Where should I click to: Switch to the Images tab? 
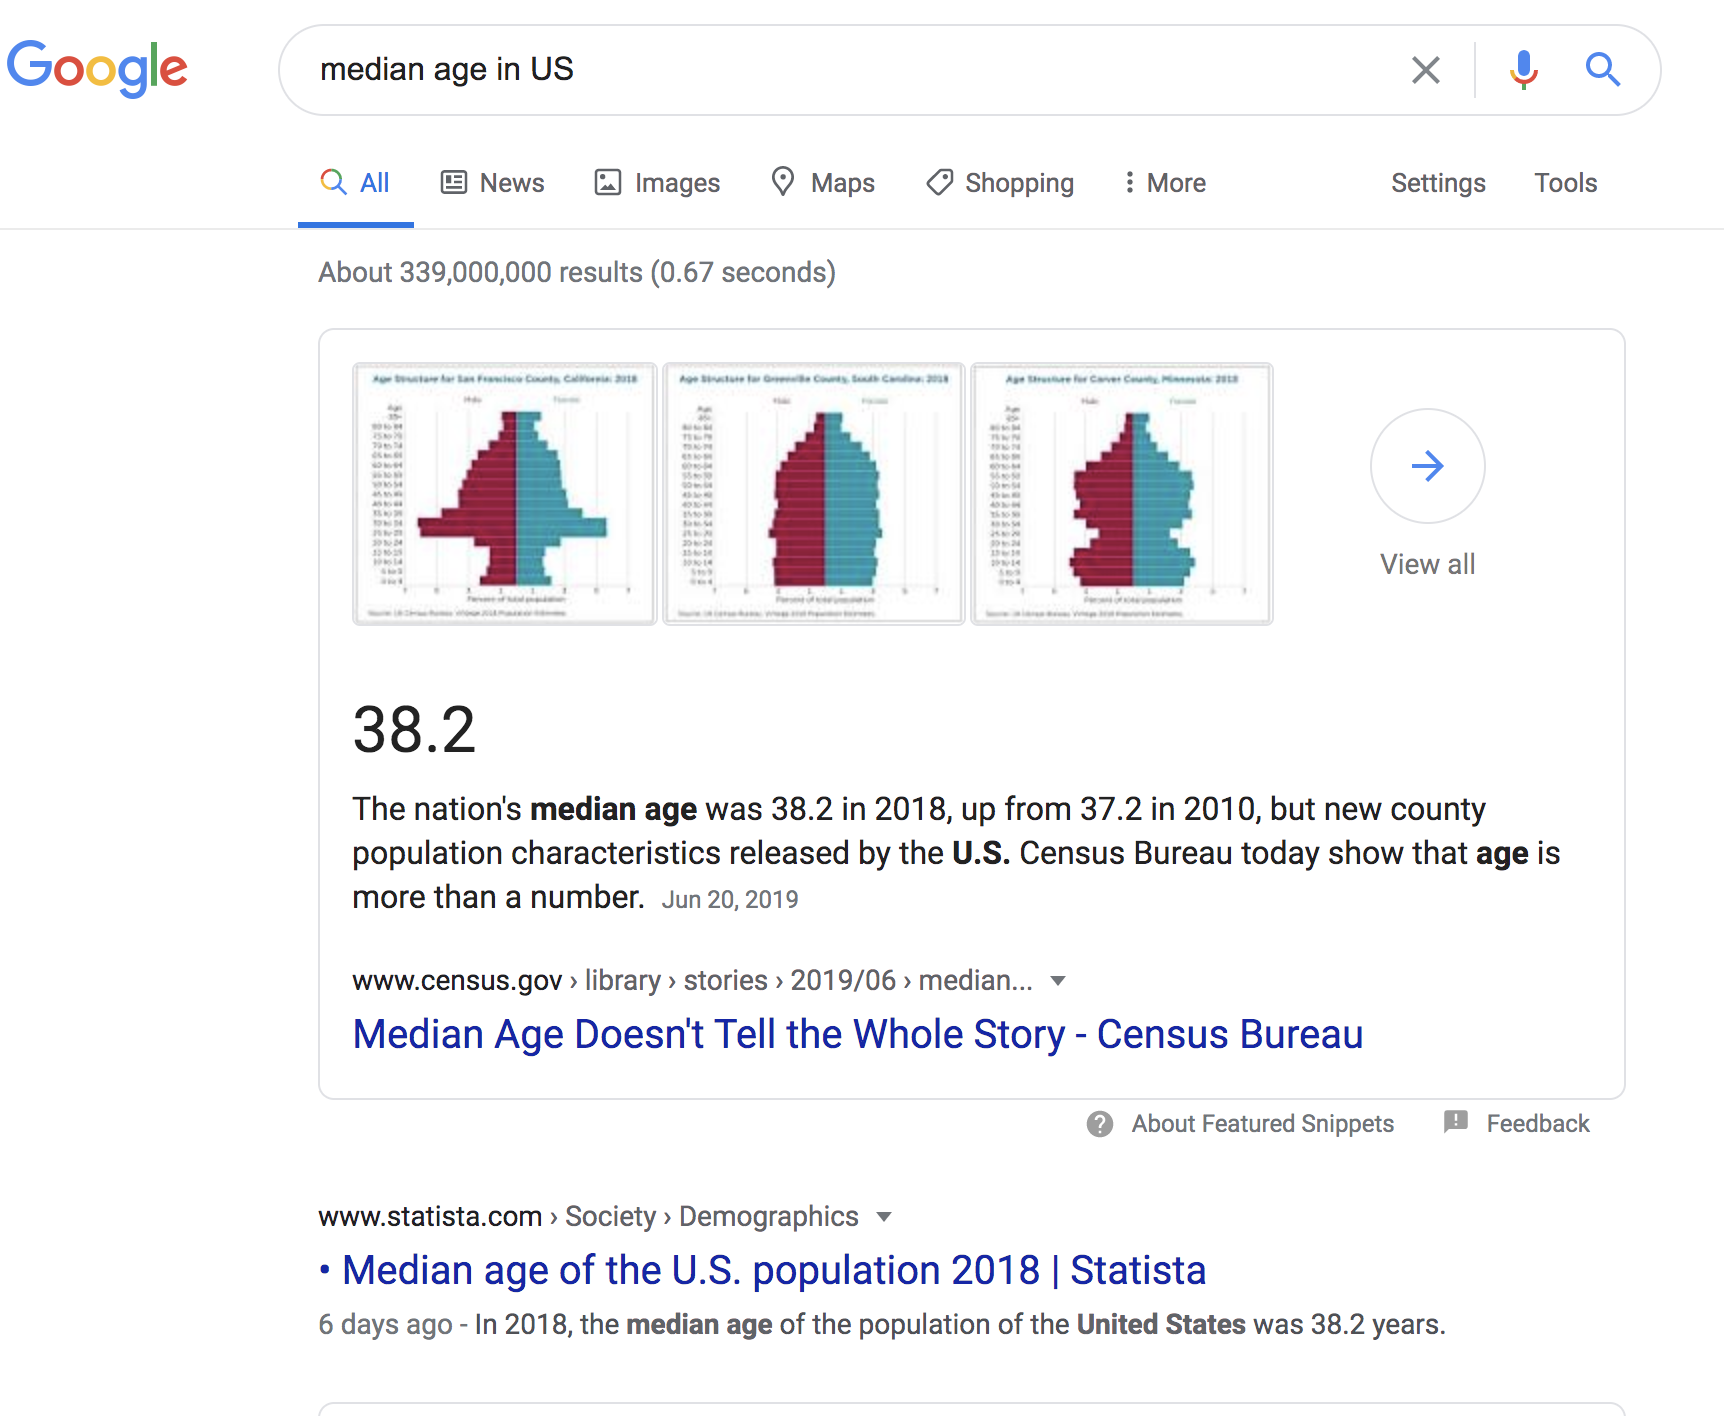click(x=657, y=183)
